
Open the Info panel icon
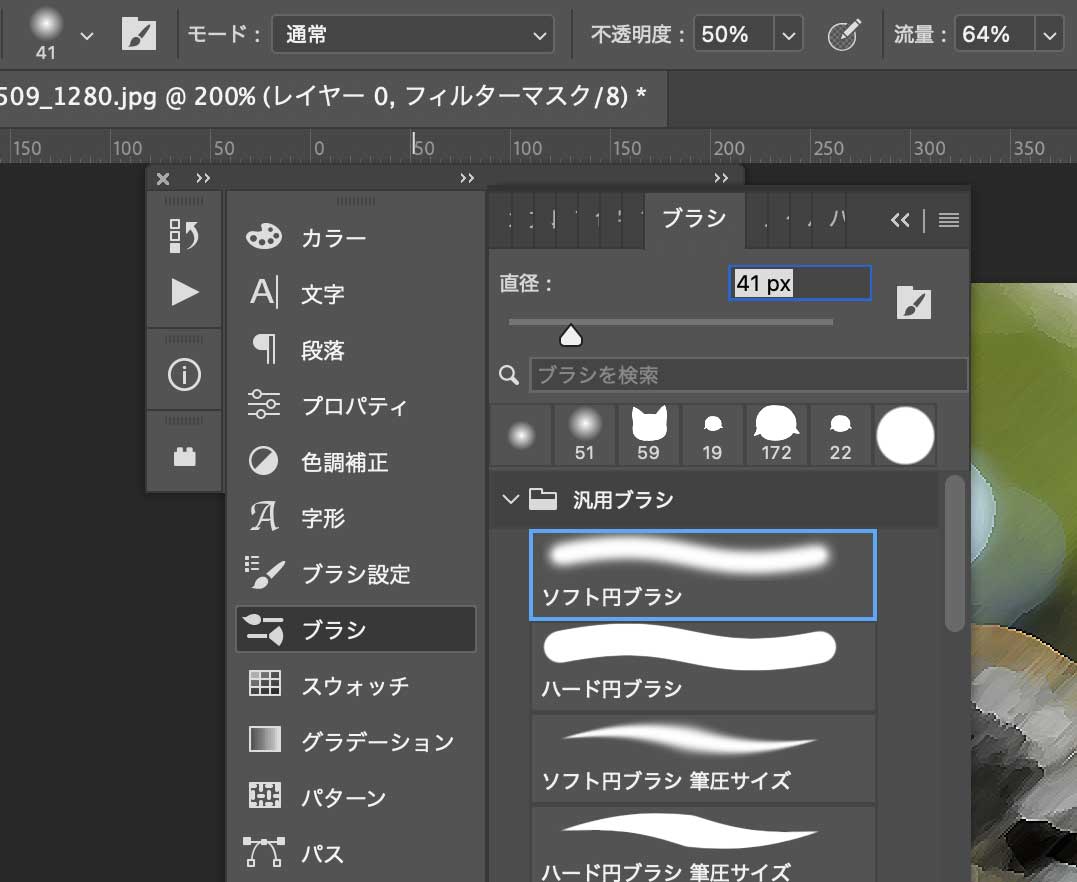(x=185, y=370)
